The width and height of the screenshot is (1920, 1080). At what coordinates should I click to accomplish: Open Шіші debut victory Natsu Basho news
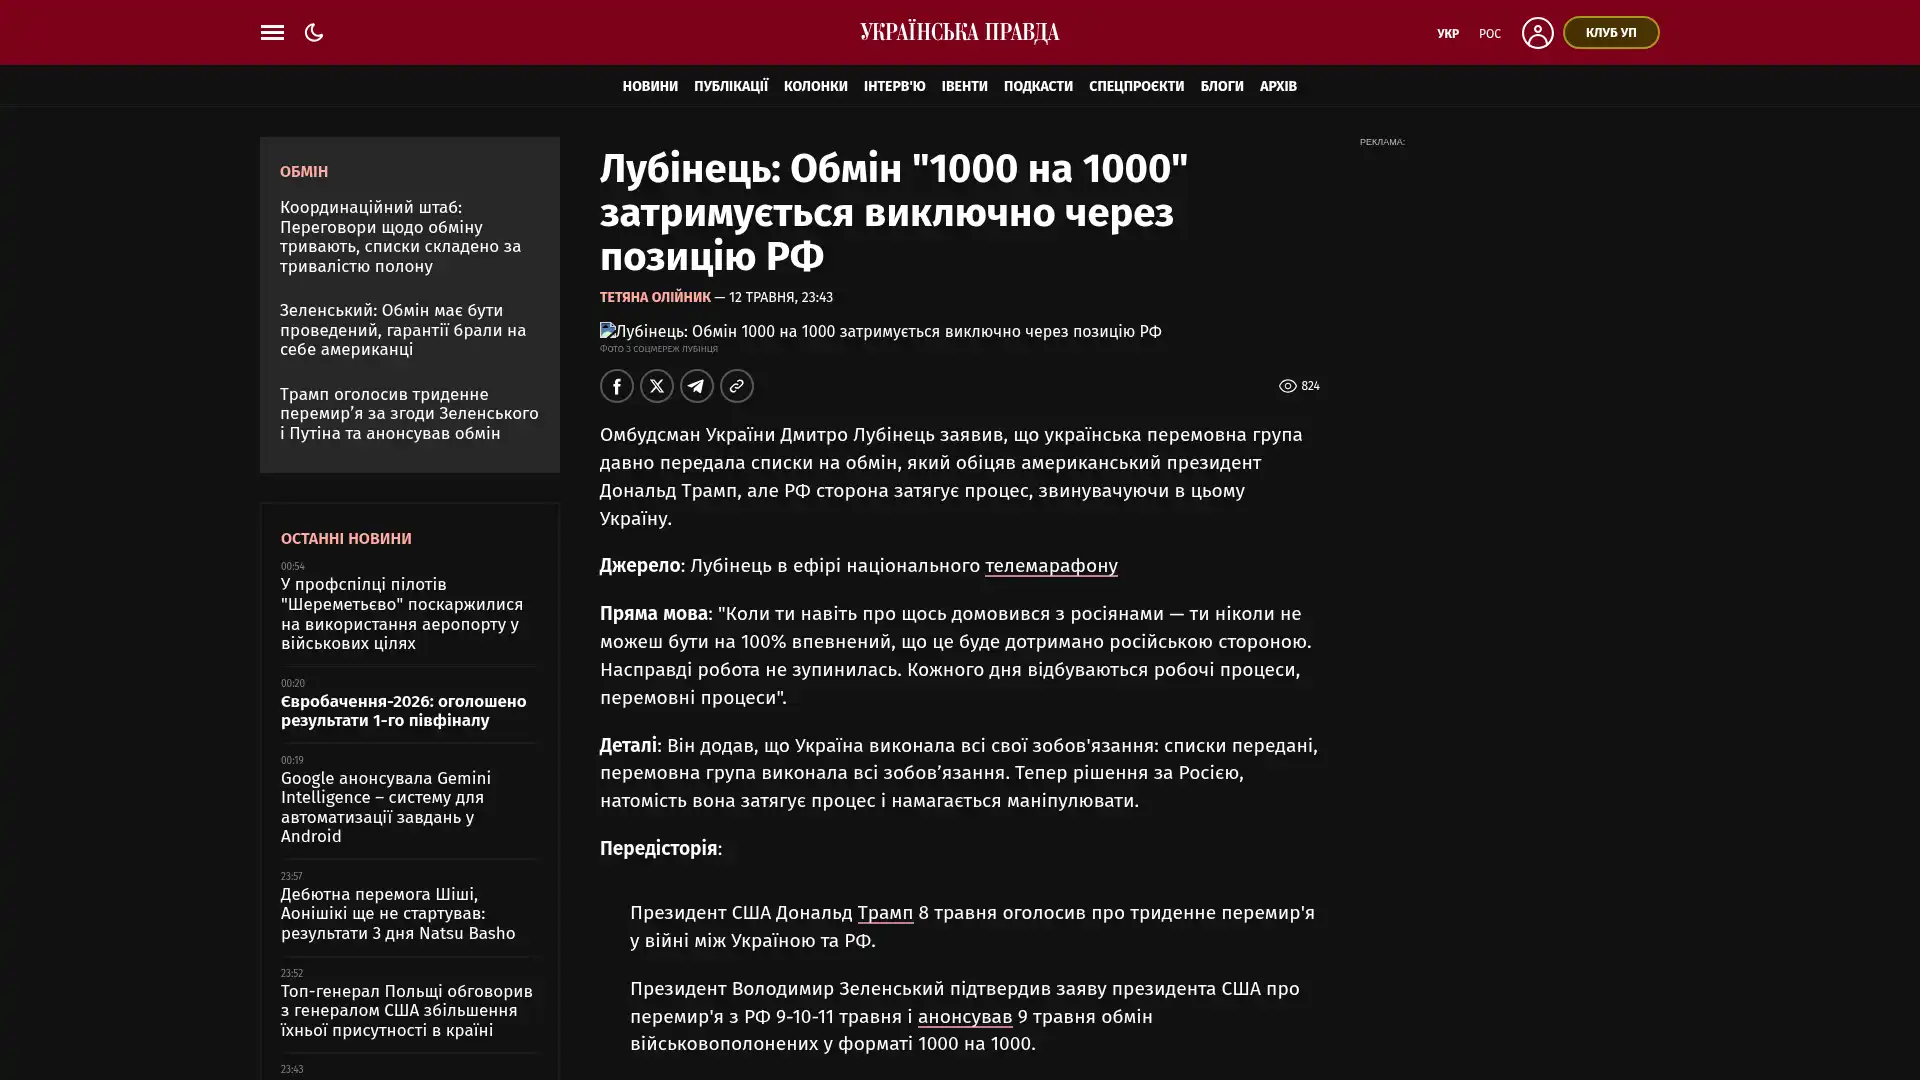(x=398, y=914)
